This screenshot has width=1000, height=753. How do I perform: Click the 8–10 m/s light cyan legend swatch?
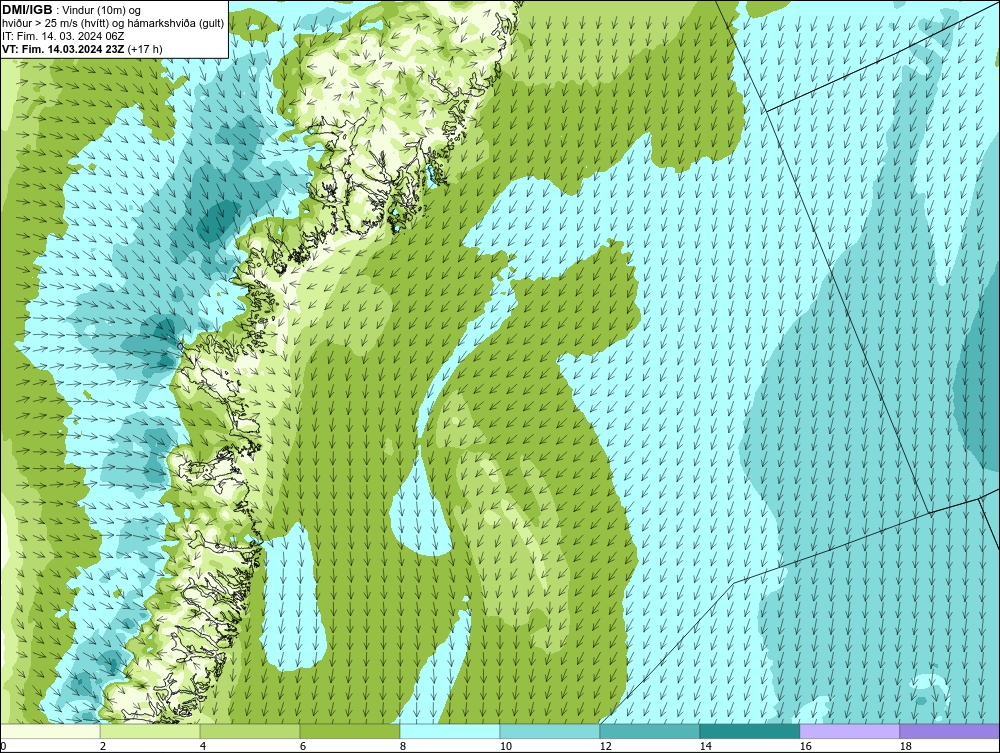pos(450,731)
